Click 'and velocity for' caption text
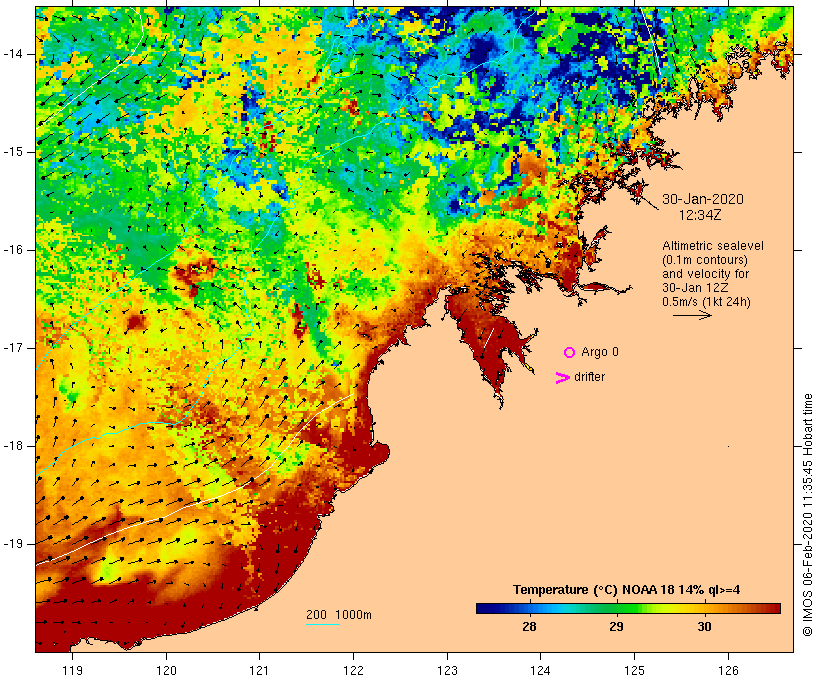820x680 pixels. tap(705, 274)
